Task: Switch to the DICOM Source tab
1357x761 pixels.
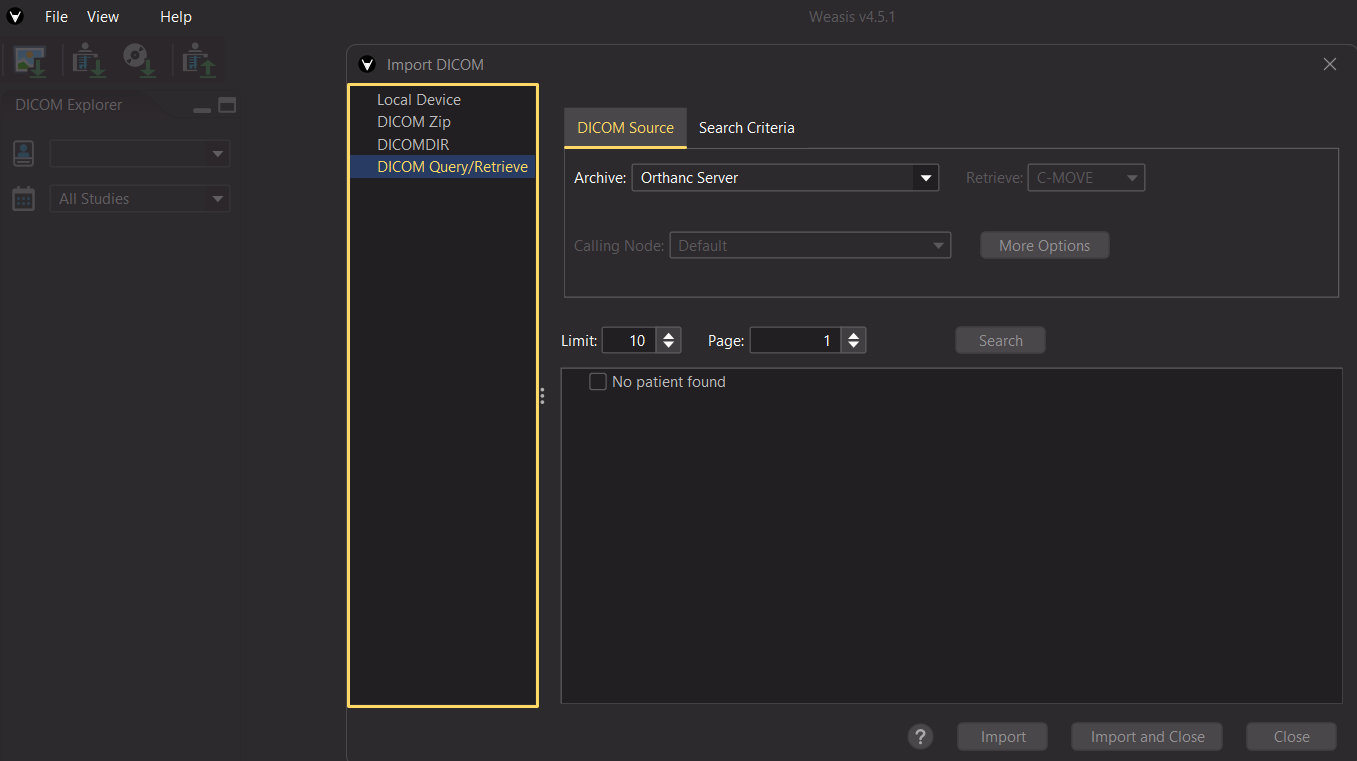Action: coord(626,128)
